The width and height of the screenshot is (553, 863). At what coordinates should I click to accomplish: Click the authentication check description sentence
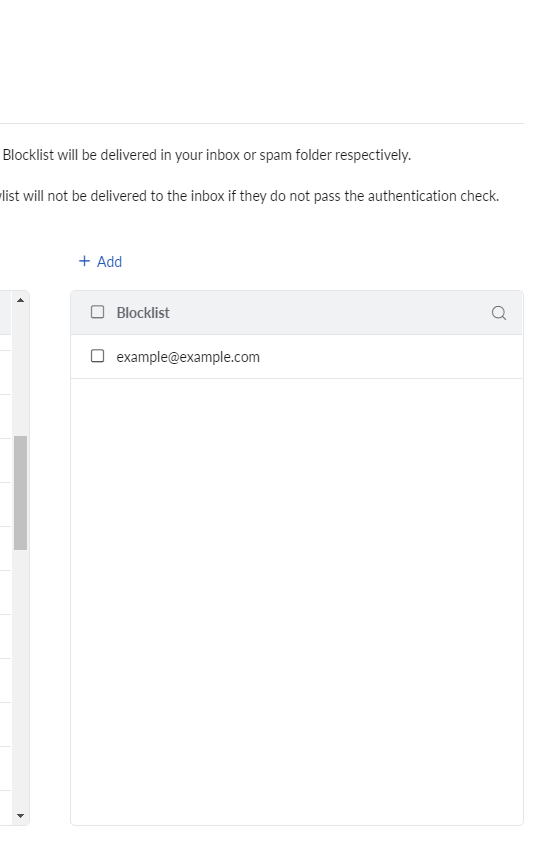coord(249,196)
